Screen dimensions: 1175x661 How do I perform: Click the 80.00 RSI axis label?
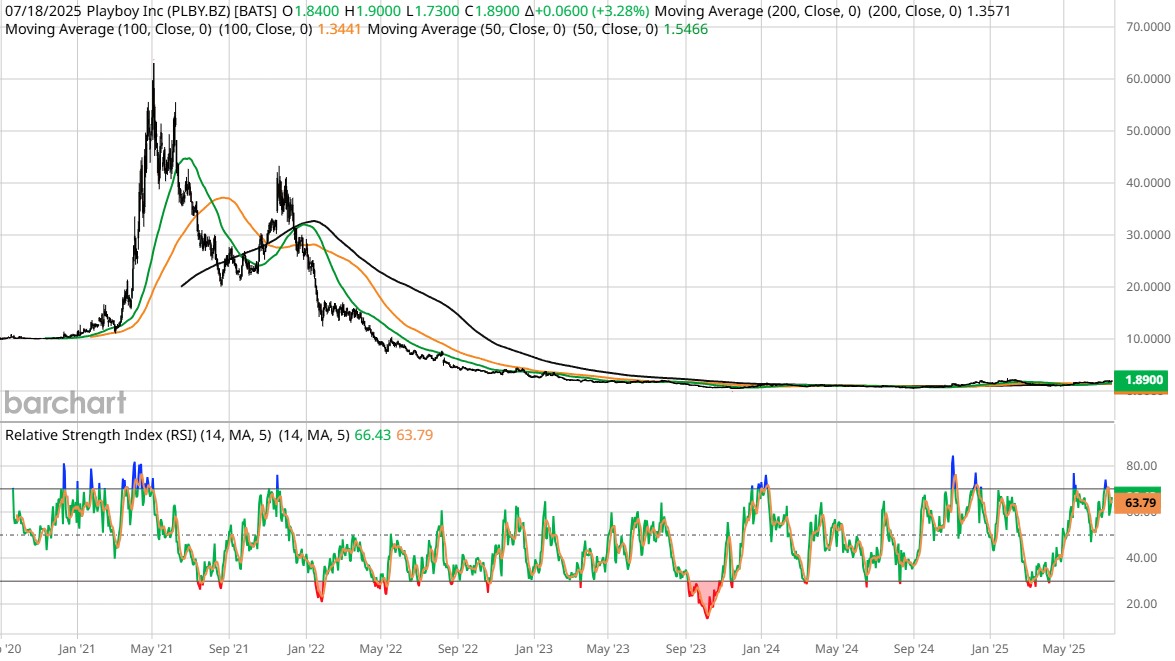pyautogui.click(x=1141, y=466)
